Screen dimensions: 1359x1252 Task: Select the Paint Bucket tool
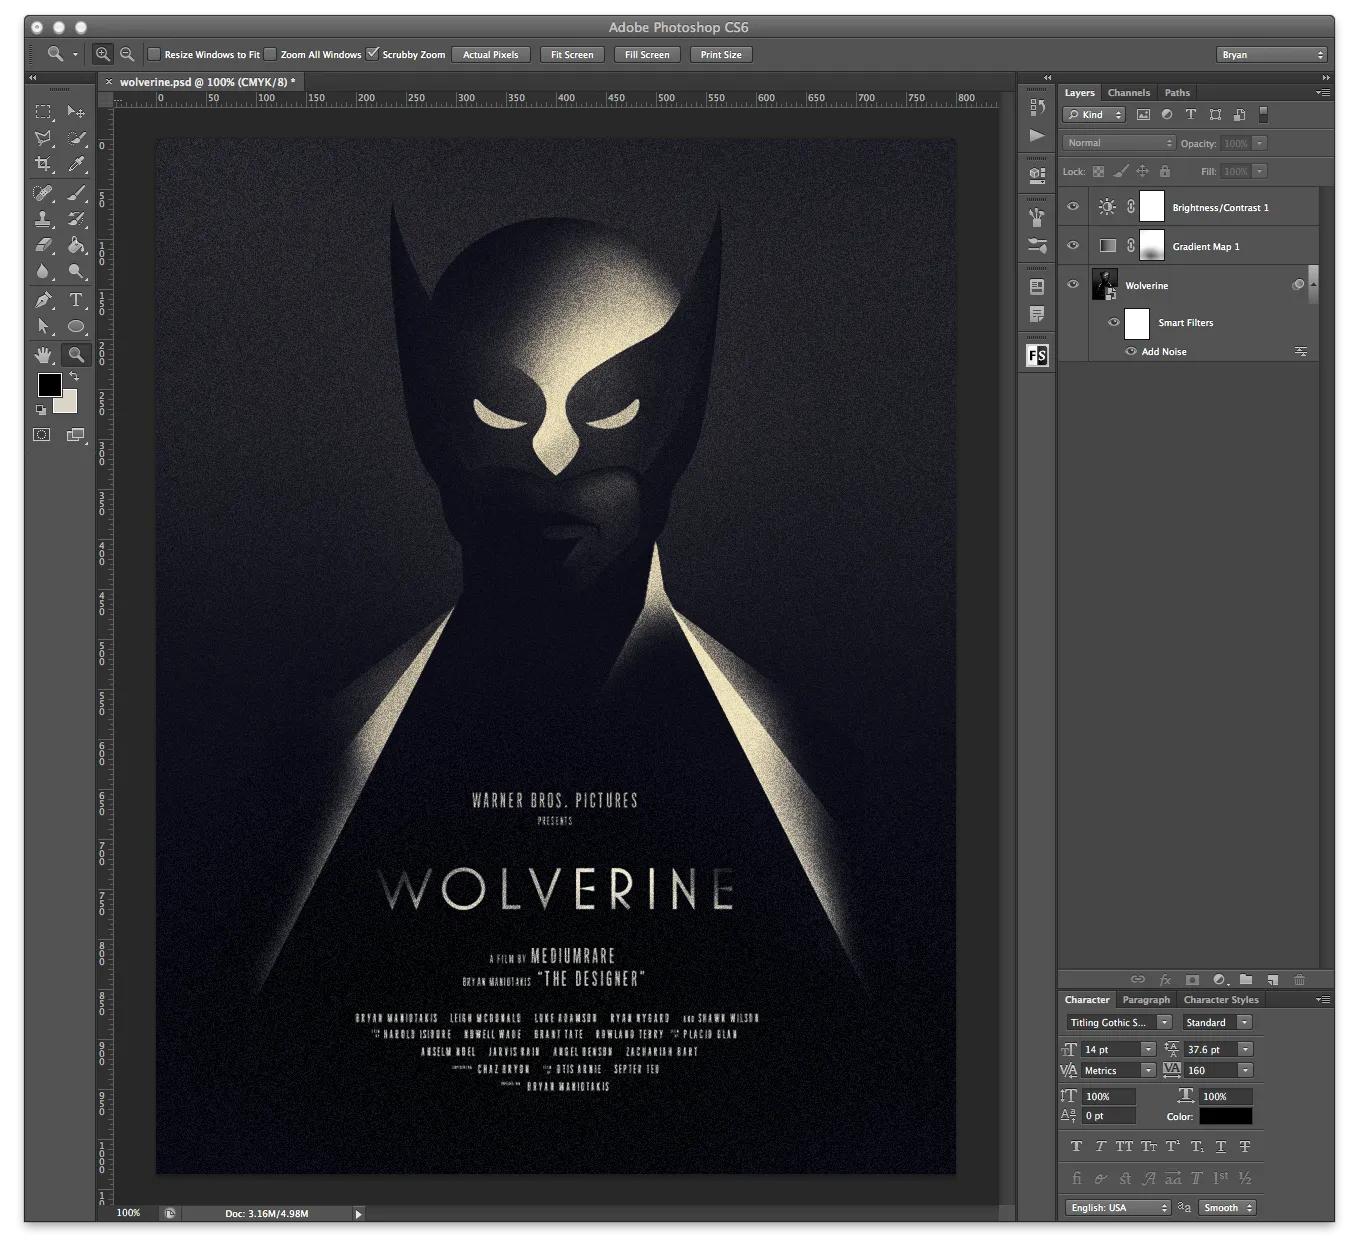[x=76, y=245]
